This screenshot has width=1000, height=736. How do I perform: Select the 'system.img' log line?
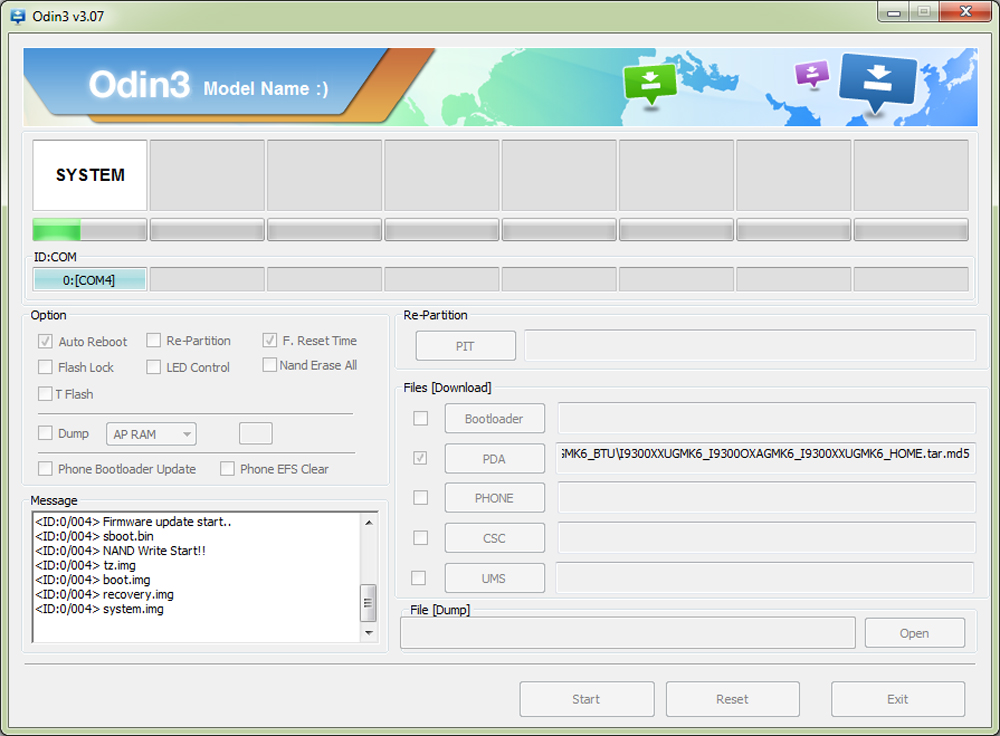99,609
